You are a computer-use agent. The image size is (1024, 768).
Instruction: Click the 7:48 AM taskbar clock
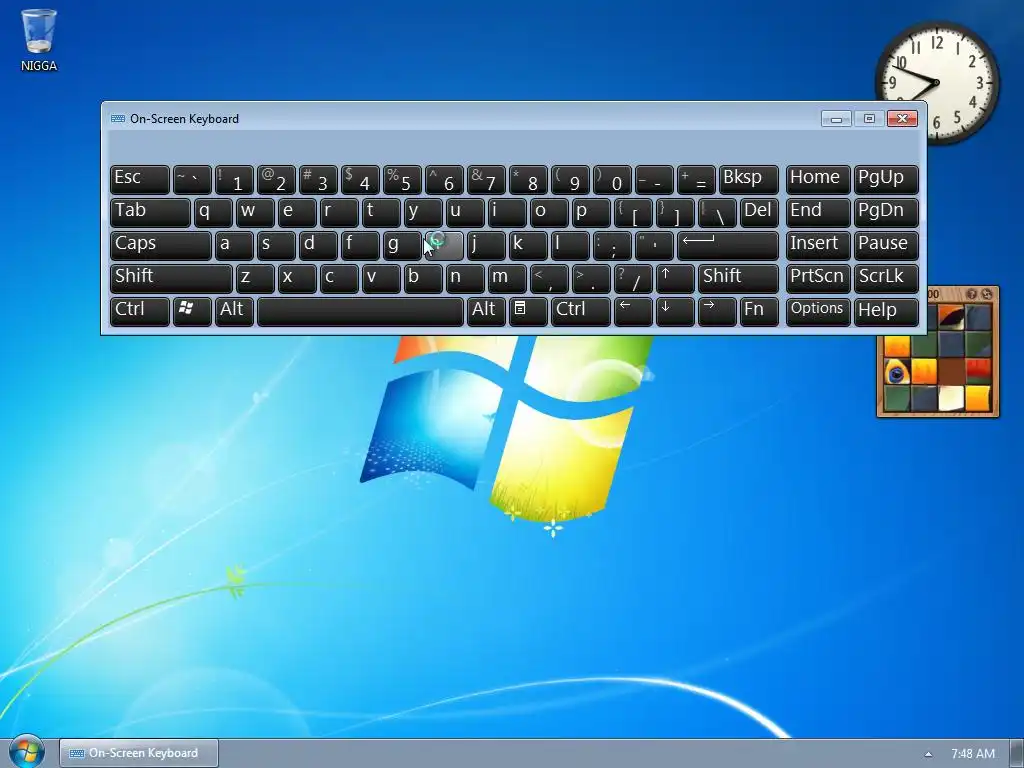click(972, 754)
